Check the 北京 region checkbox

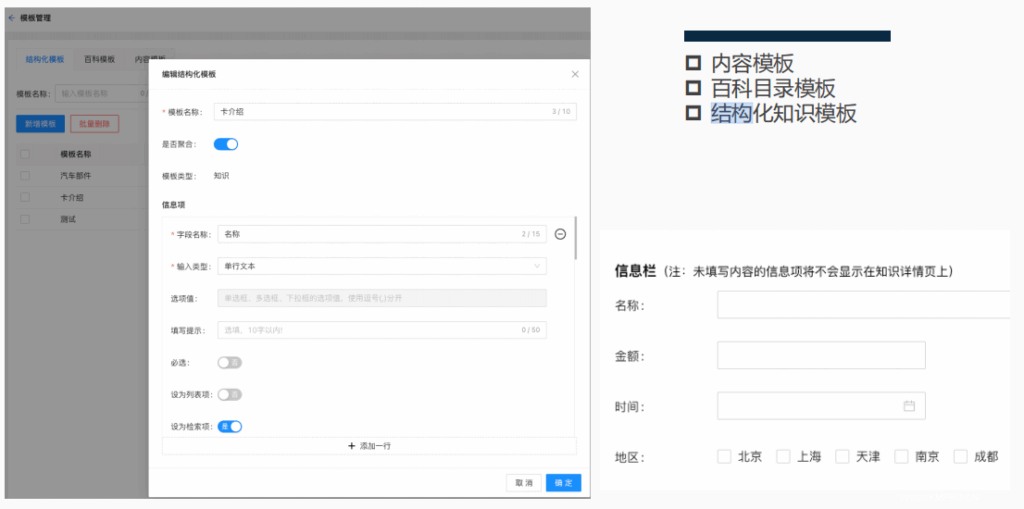tap(724, 457)
